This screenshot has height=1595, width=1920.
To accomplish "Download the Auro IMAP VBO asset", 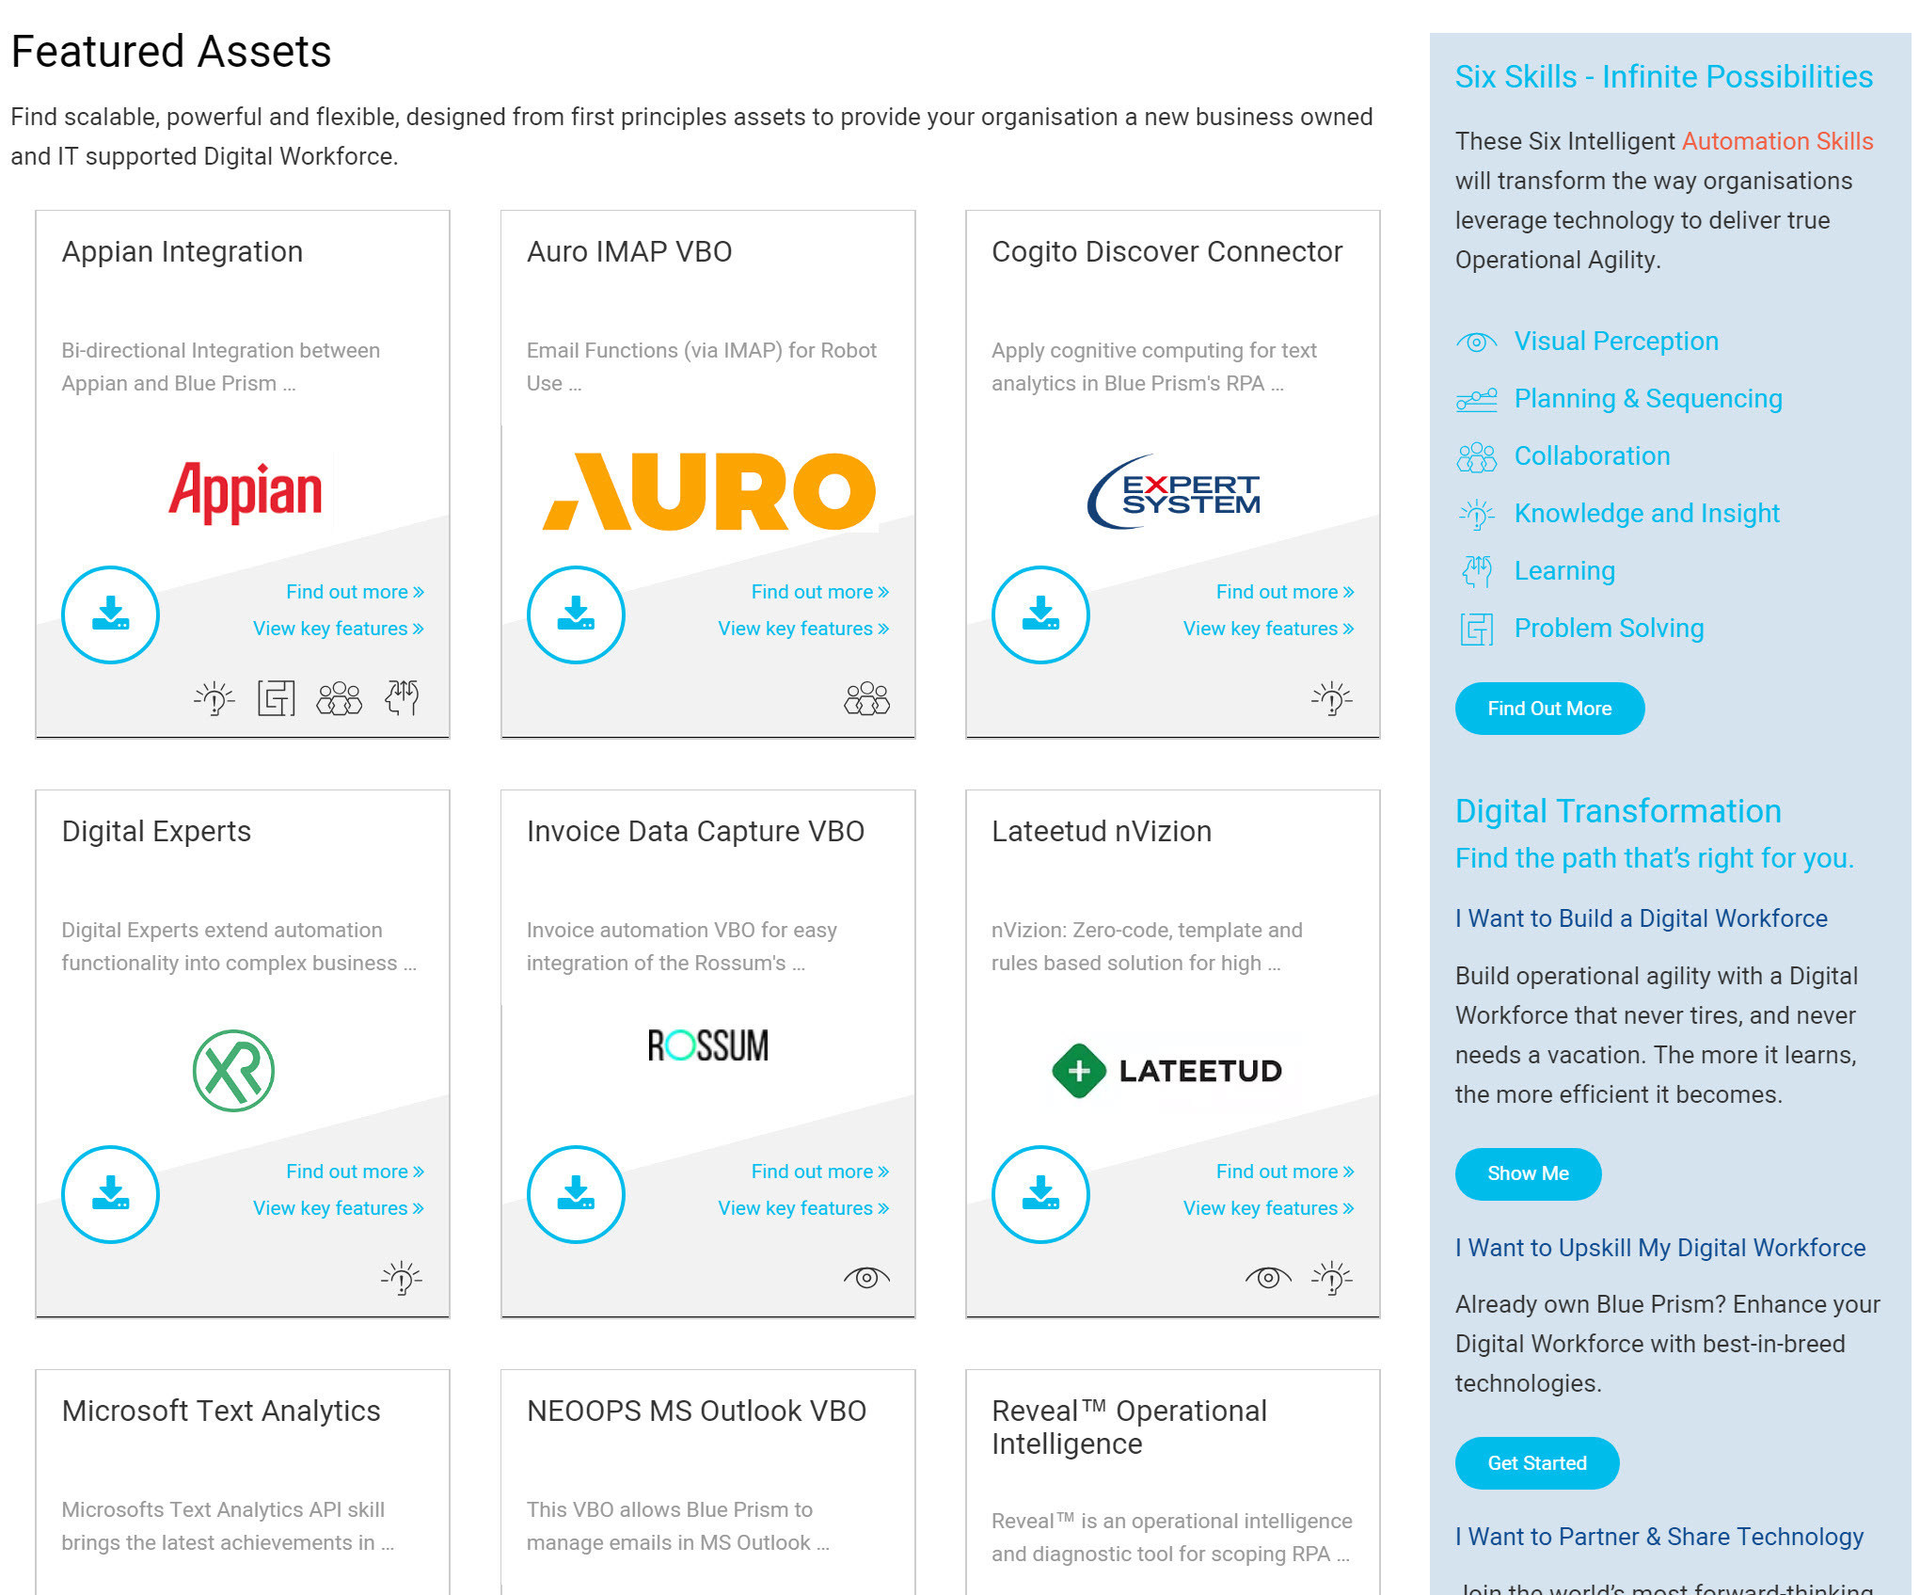I will point(575,614).
